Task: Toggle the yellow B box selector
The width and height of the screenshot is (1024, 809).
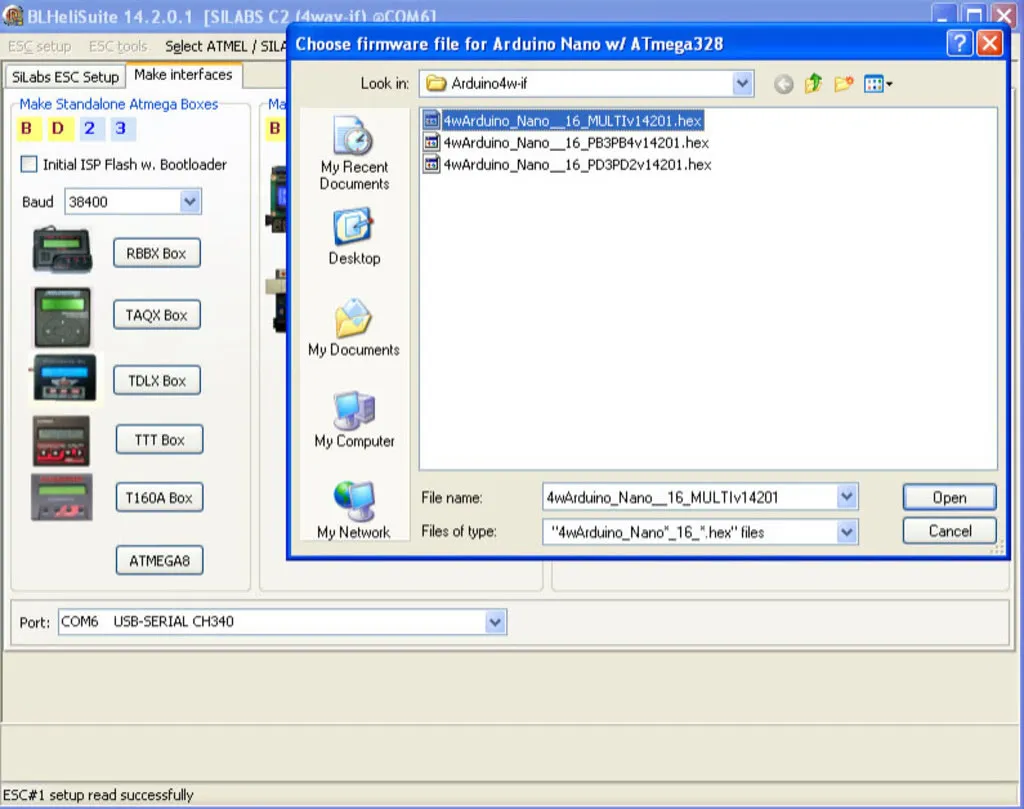Action: [x=27, y=129]
